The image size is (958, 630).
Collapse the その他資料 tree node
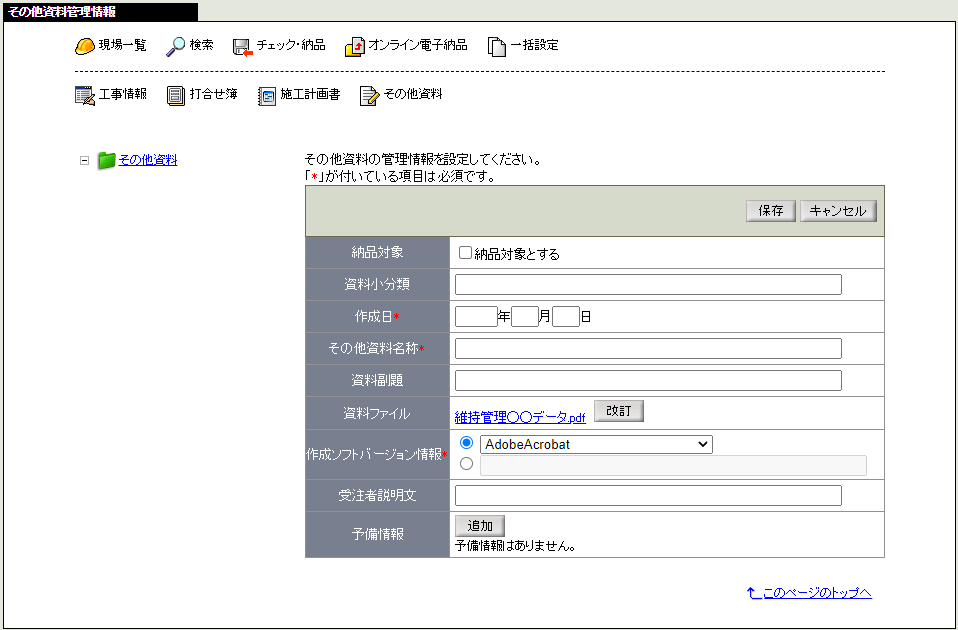[84, 161]
